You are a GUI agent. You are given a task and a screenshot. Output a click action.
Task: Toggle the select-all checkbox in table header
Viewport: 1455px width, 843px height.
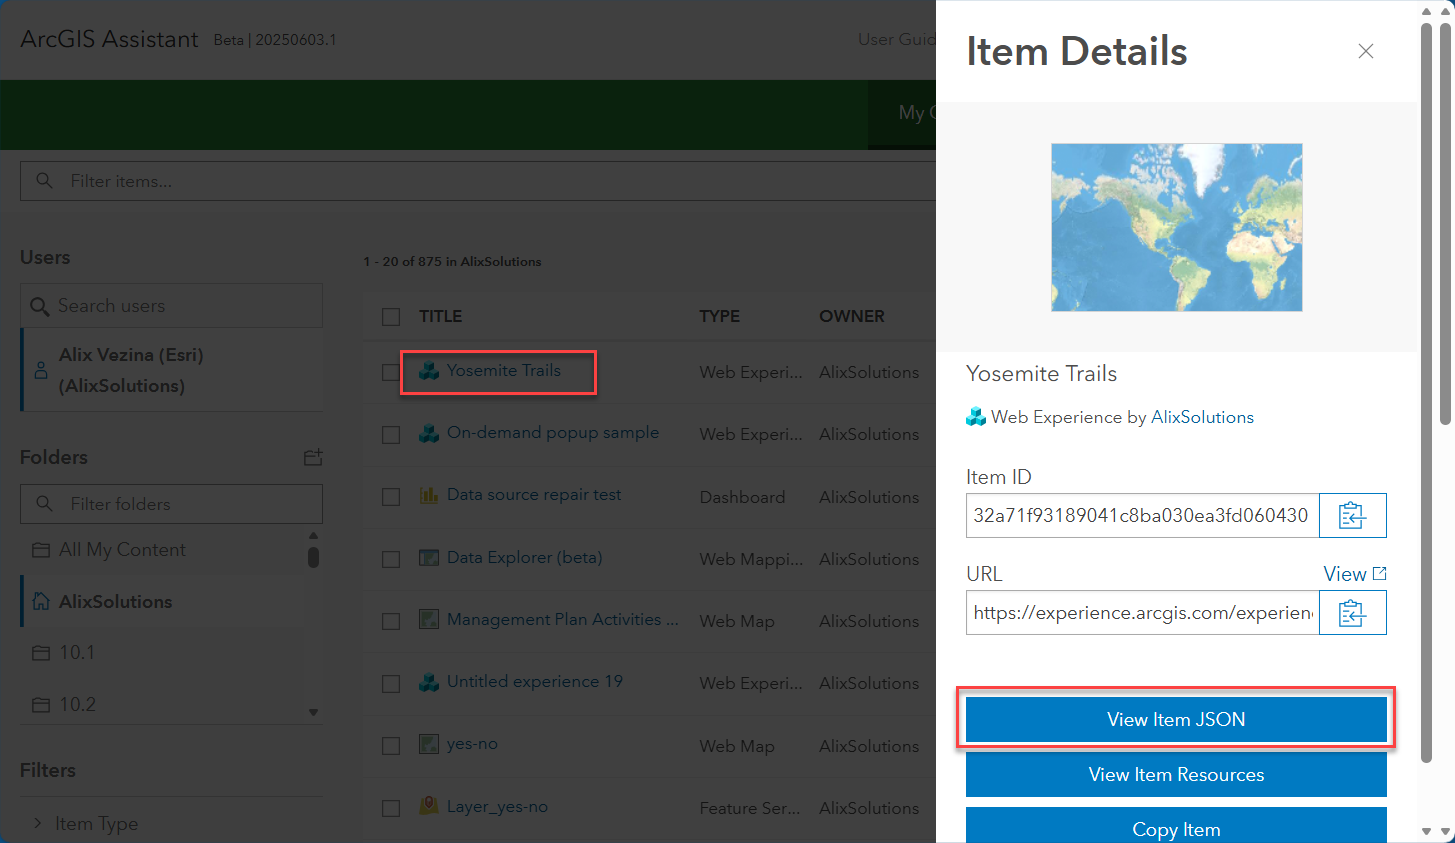tap(391, 317)
